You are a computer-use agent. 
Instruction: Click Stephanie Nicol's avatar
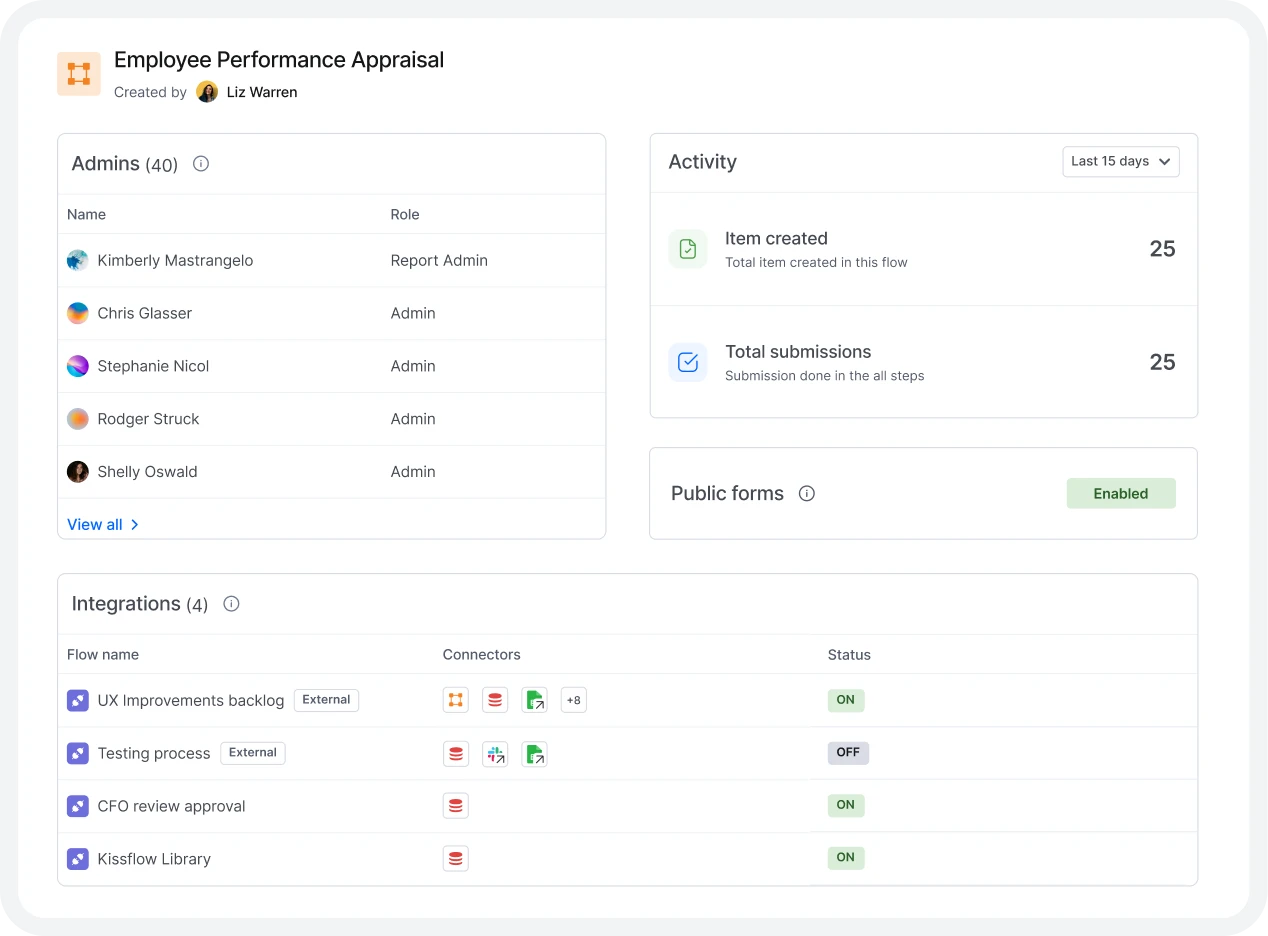(x=78, y=366)
